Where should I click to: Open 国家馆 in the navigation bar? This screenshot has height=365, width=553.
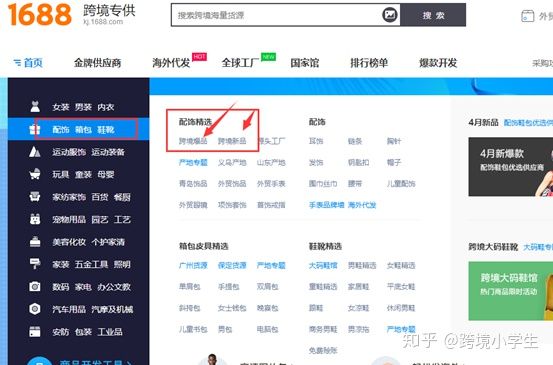click(305, 63)
